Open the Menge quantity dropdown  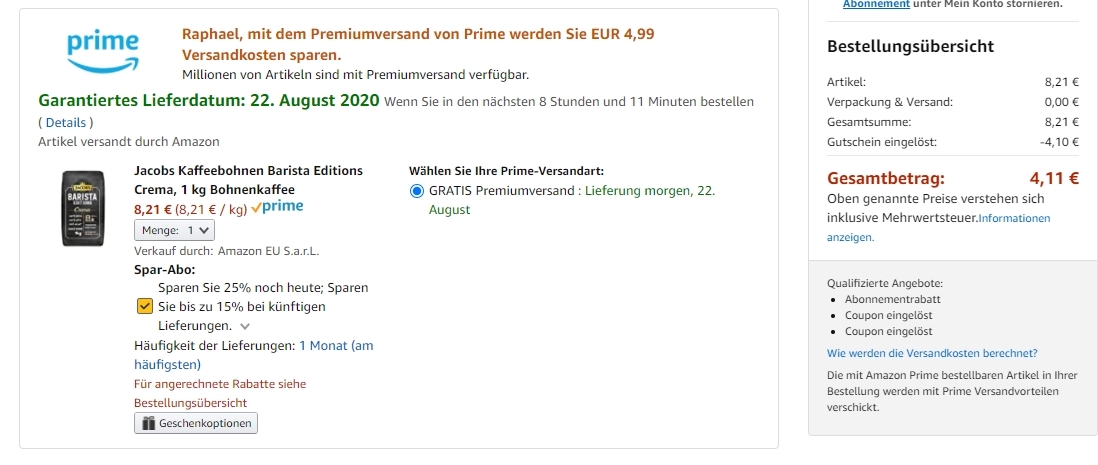174,230
